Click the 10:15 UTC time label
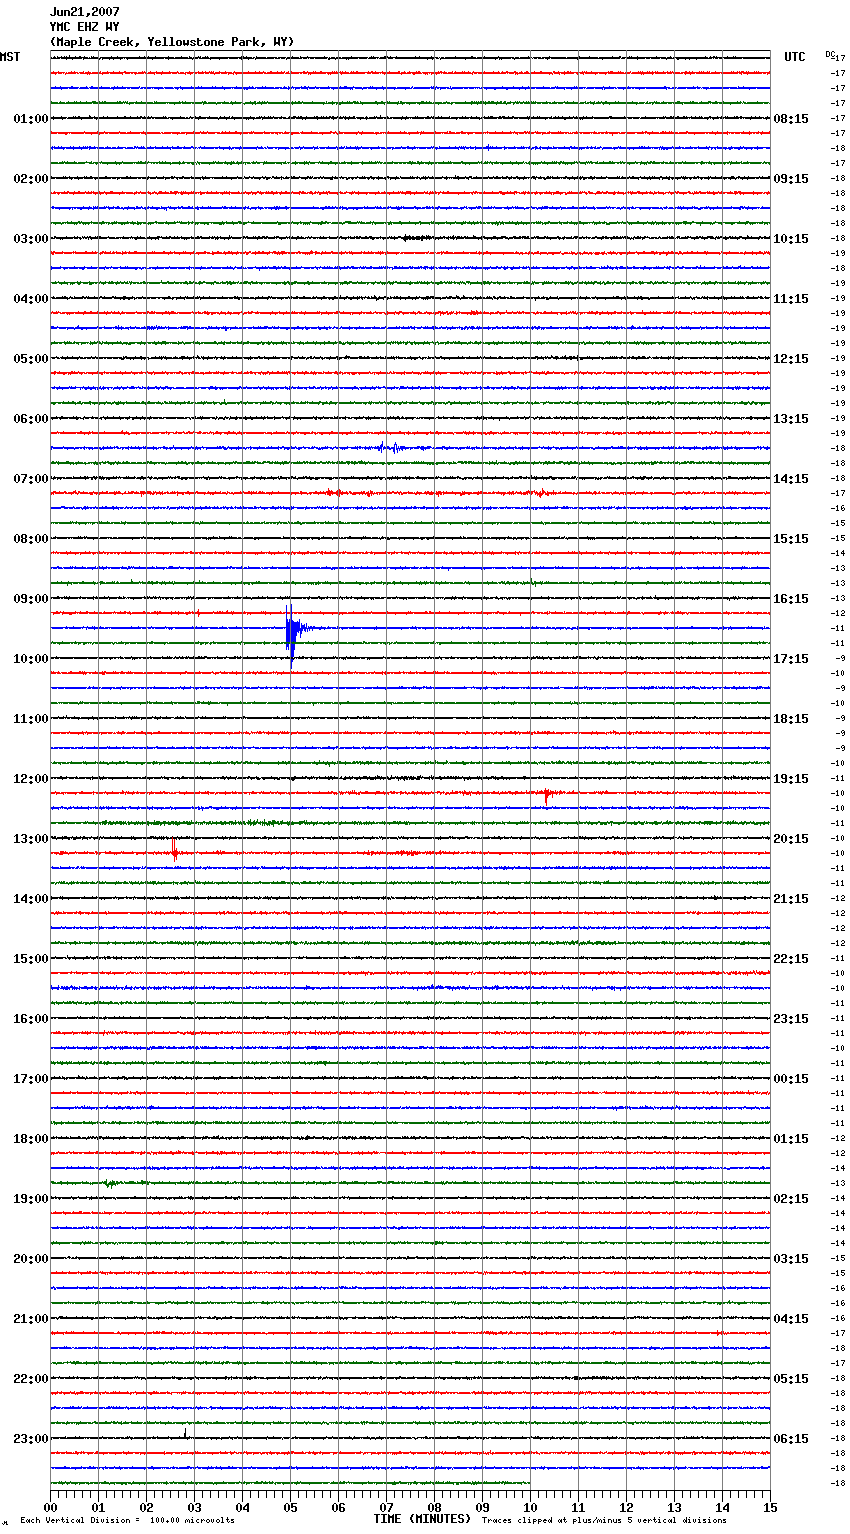Image resolution: width=850 pixels, height=1534 pixels. click(x=791, y=239)
